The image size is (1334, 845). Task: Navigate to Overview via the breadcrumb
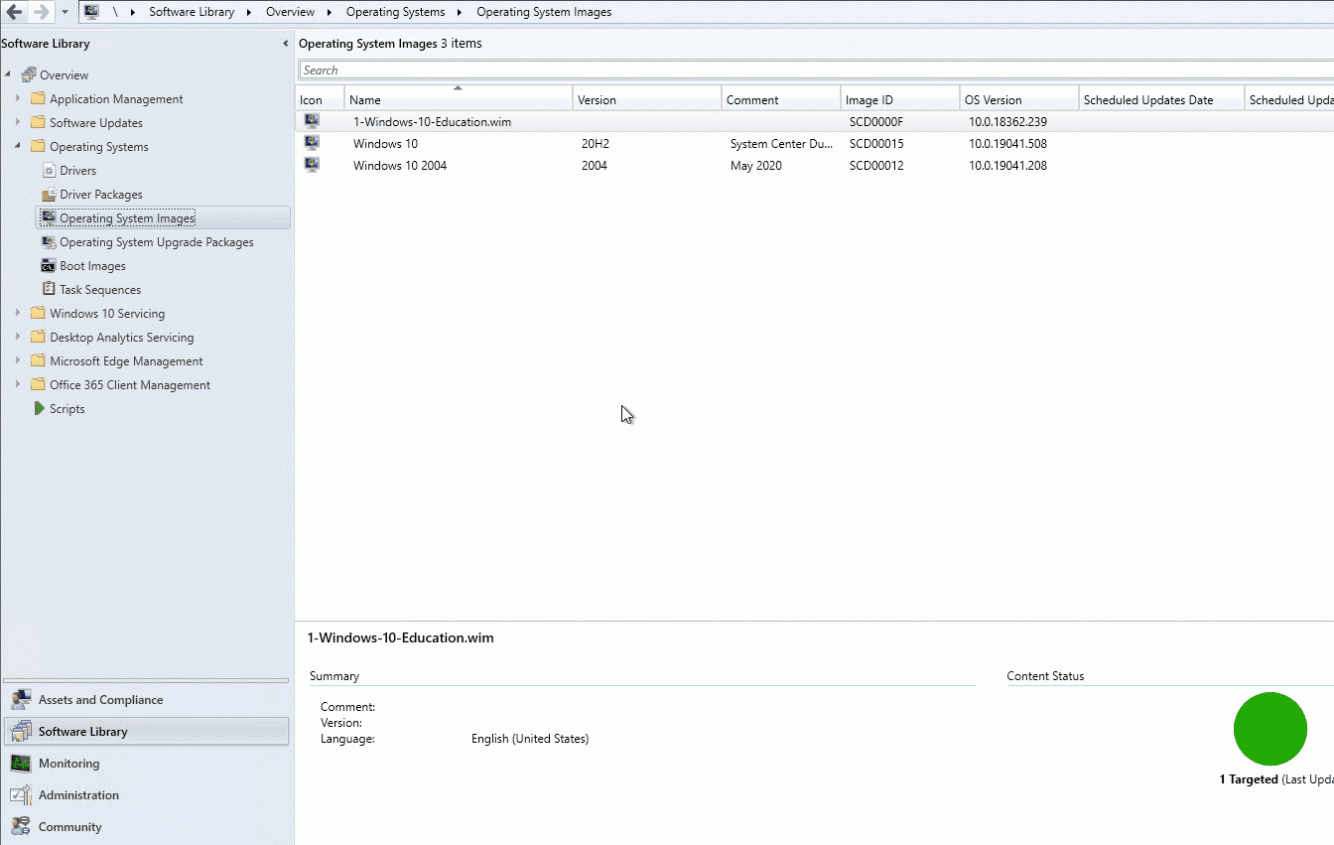(x=290, y=11)
